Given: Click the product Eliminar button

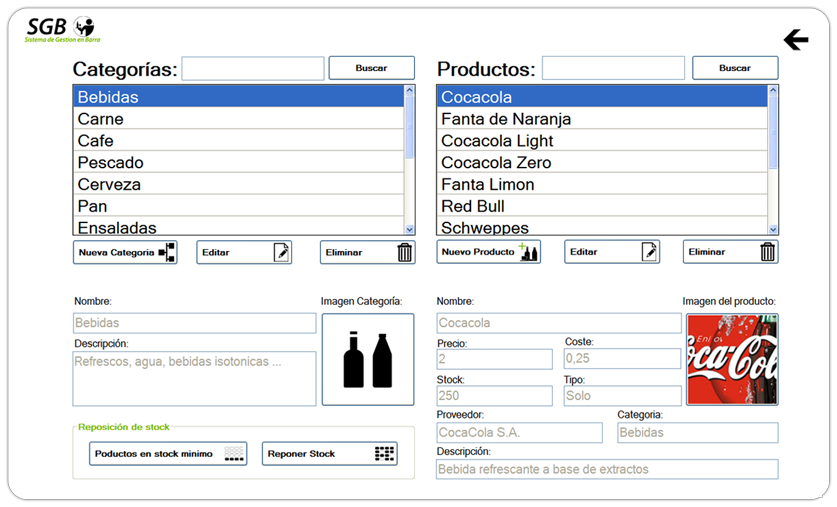Looking at the screenshot, I should pos(730,252).
